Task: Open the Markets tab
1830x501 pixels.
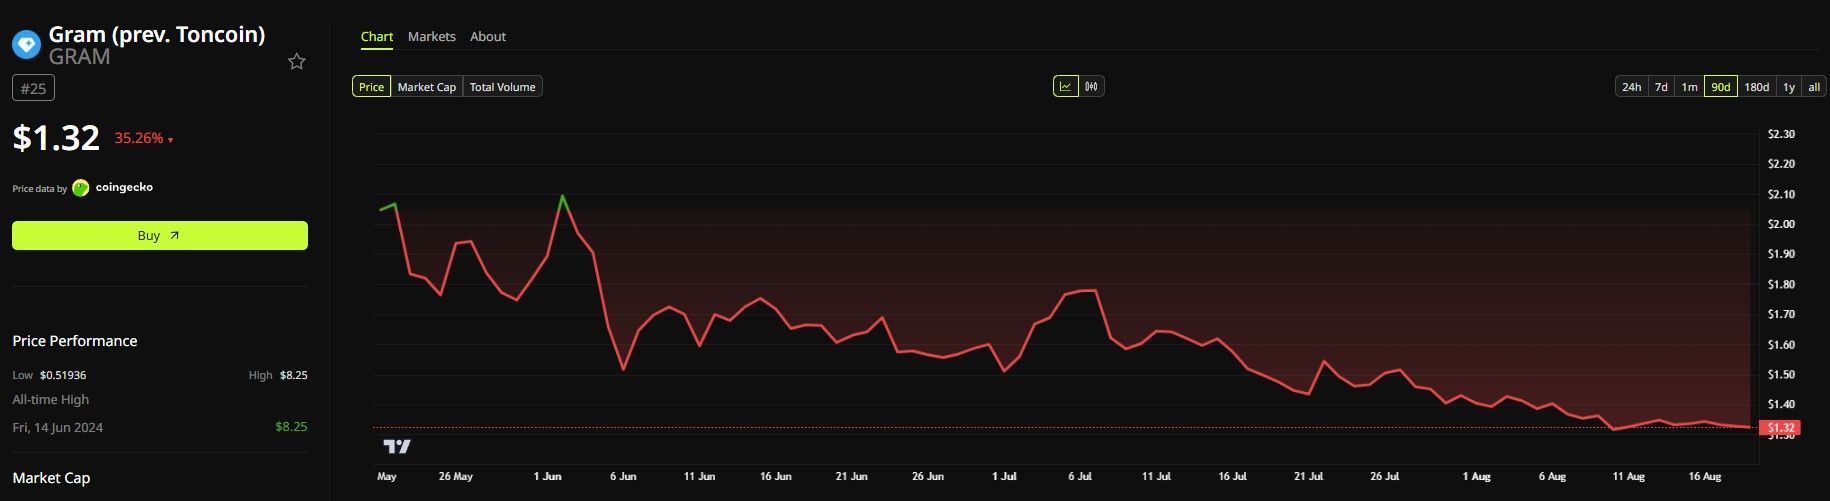Action: coord(432,36)
